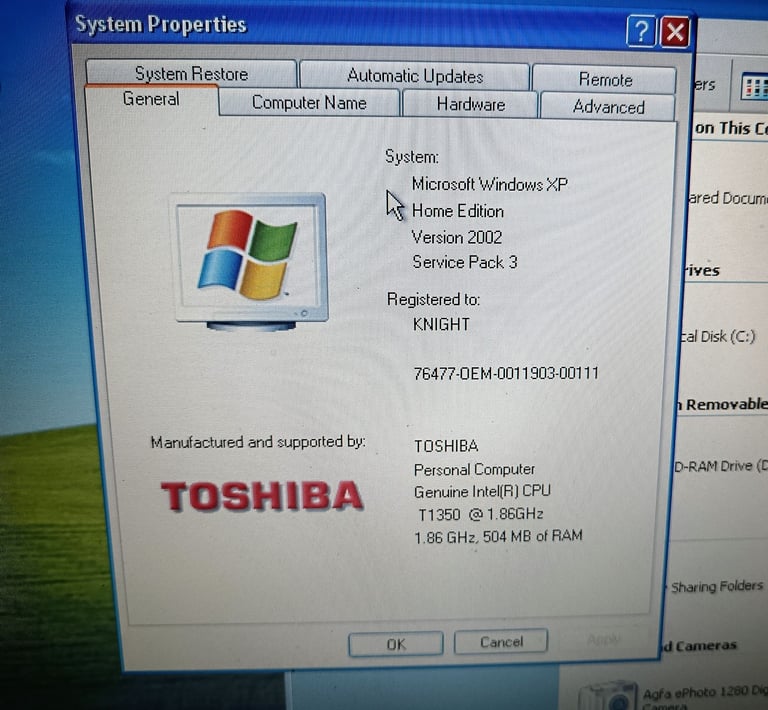Open Shared Documents in My Computer window
The image size is (768, 710).
pyautogui.click(x=728, y=198)
